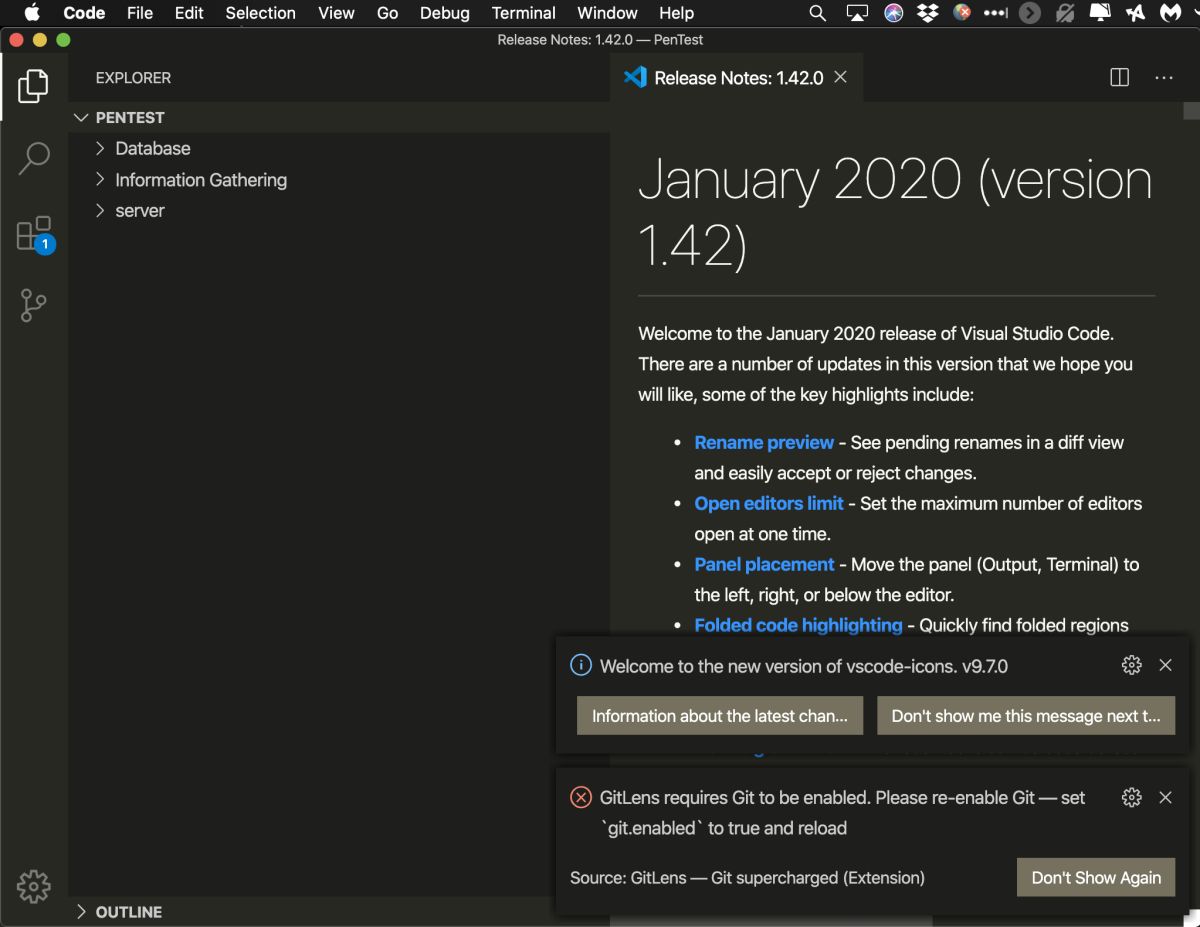Open the AirPlay display menu
The height and width of the screenshot is (927, 1200).
(857, 13)
